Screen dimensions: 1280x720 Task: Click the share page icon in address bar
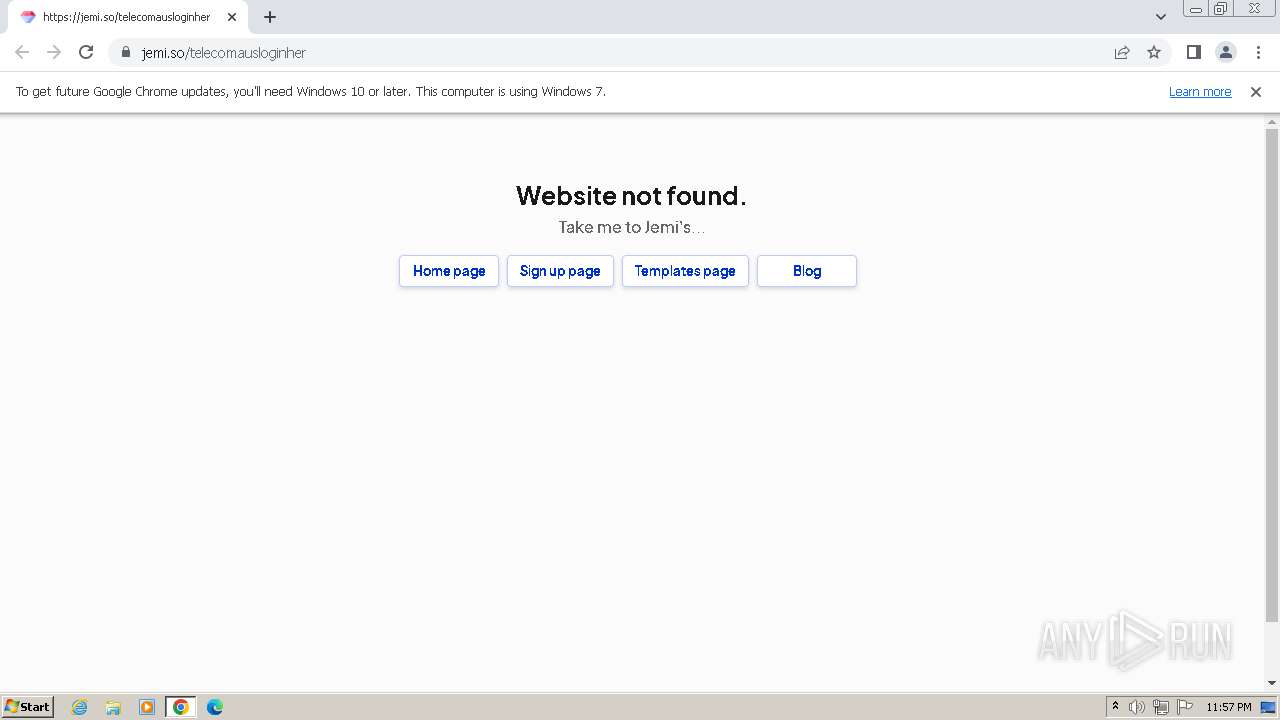(x=1122, y=52)
